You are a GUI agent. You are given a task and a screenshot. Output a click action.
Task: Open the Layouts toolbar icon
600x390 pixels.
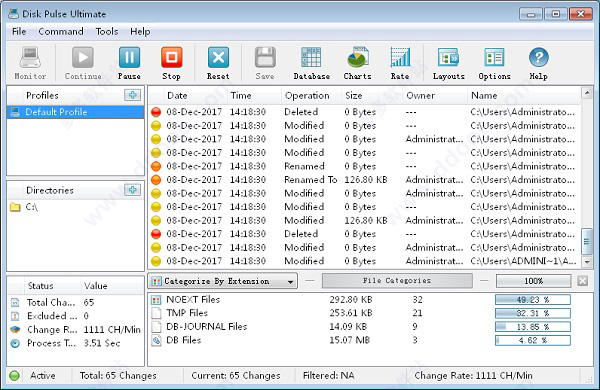(448, 58)
